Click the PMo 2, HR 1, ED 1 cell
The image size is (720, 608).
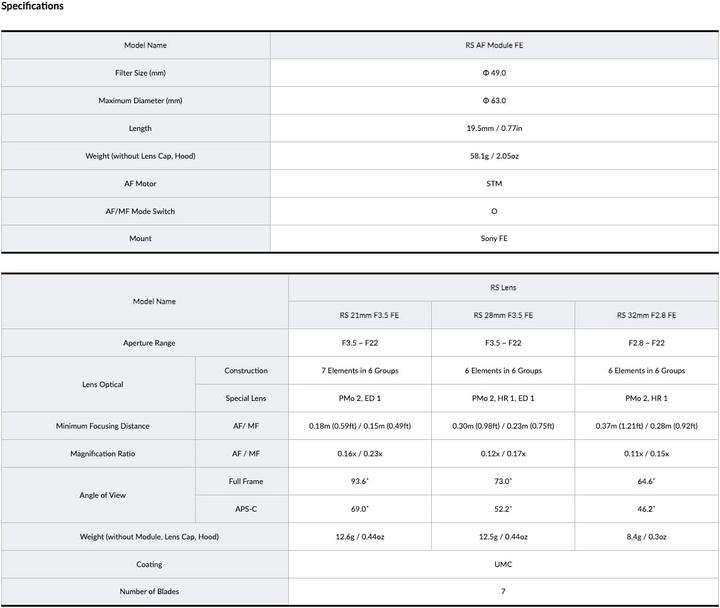(503, 398)
